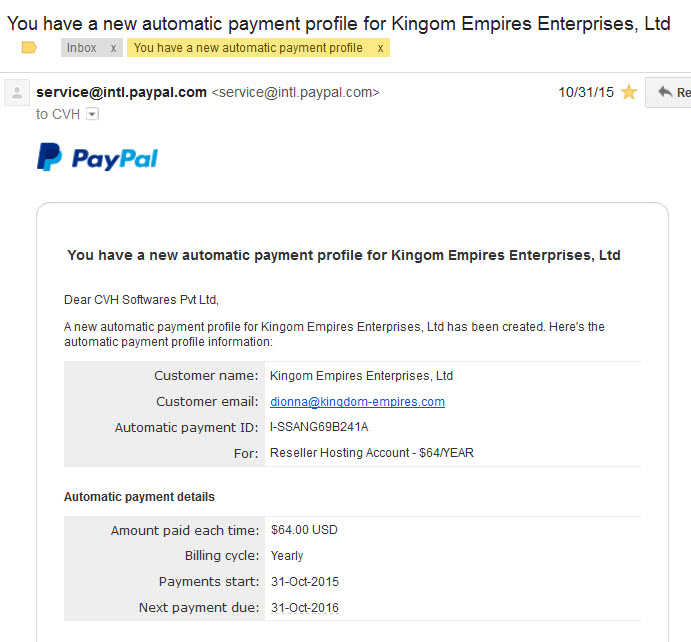Open the sender's profile avatar icon
Image resolution: width=691 pixels, height=642 pixels.
tap(17, 93)
